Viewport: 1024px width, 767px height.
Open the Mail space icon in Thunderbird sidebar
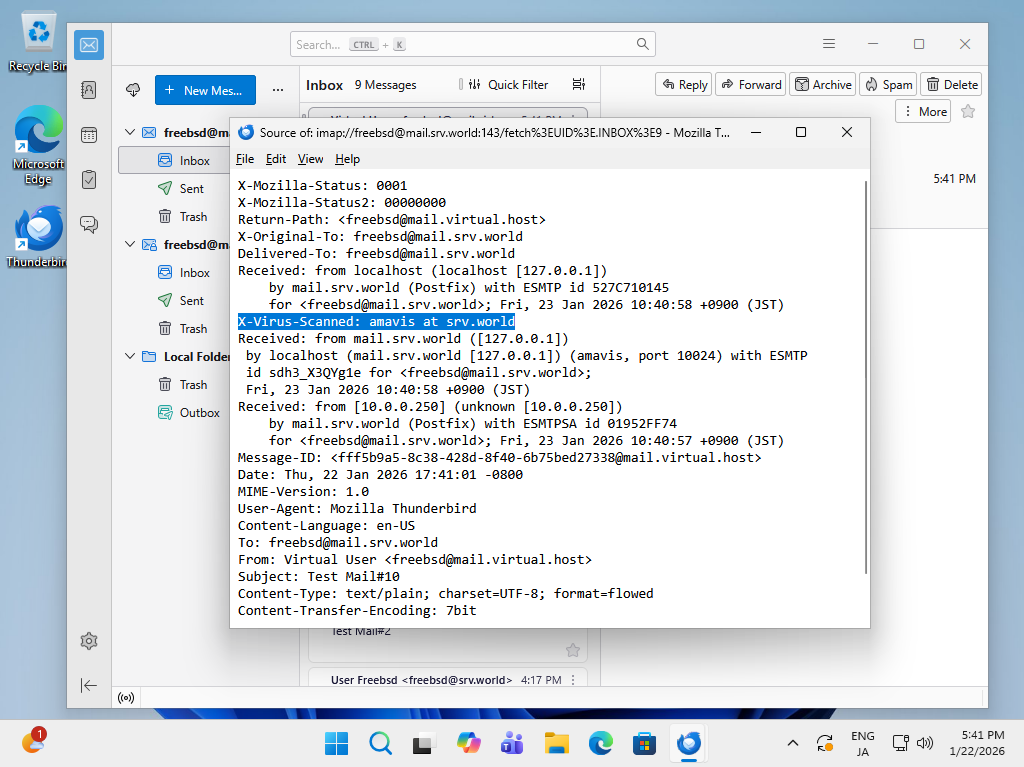click(x=89, y=45)
